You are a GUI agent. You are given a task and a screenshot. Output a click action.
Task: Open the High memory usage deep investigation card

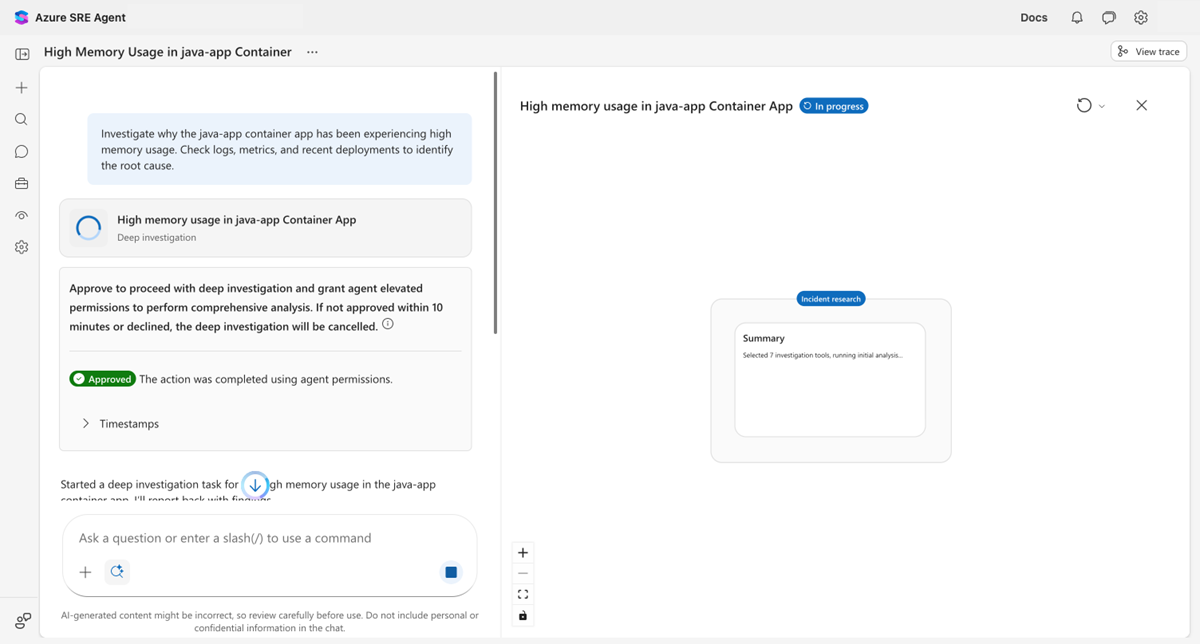265,228
